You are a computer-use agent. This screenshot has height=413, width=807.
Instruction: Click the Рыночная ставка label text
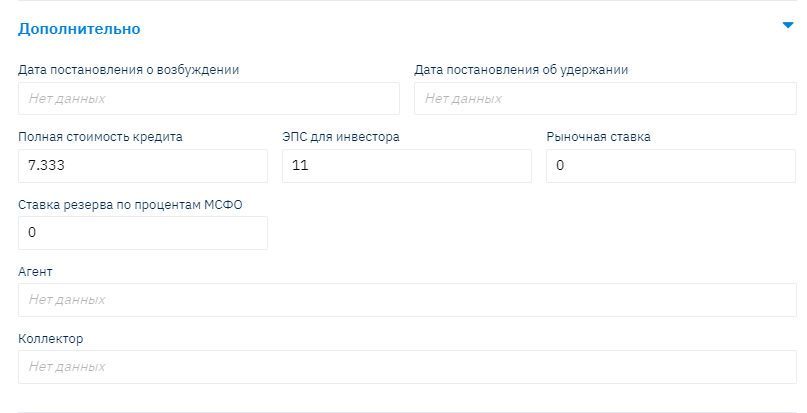(x=598, y=137)
